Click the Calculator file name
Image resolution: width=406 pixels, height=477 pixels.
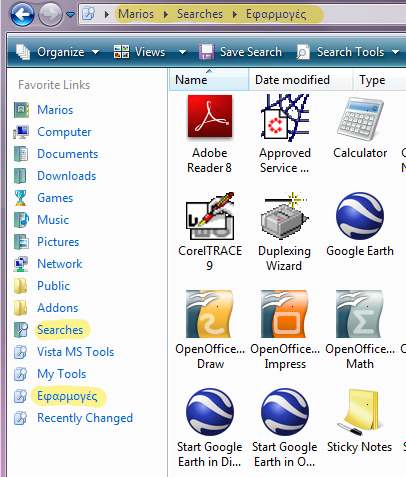360,153
